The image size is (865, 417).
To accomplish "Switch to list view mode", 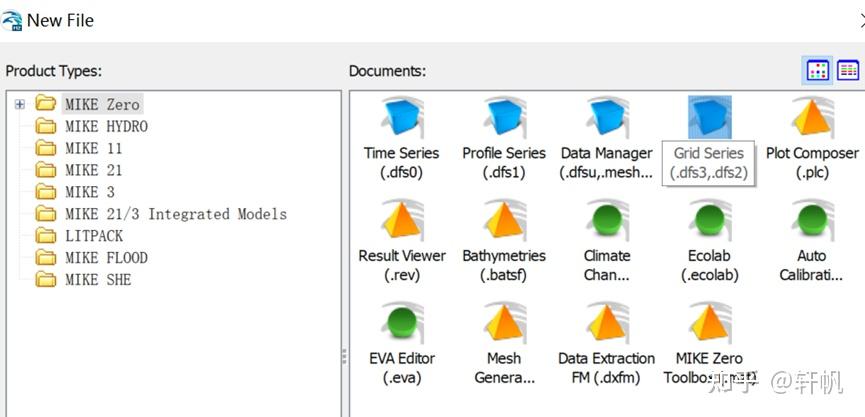I will click(x=848, y=70).
